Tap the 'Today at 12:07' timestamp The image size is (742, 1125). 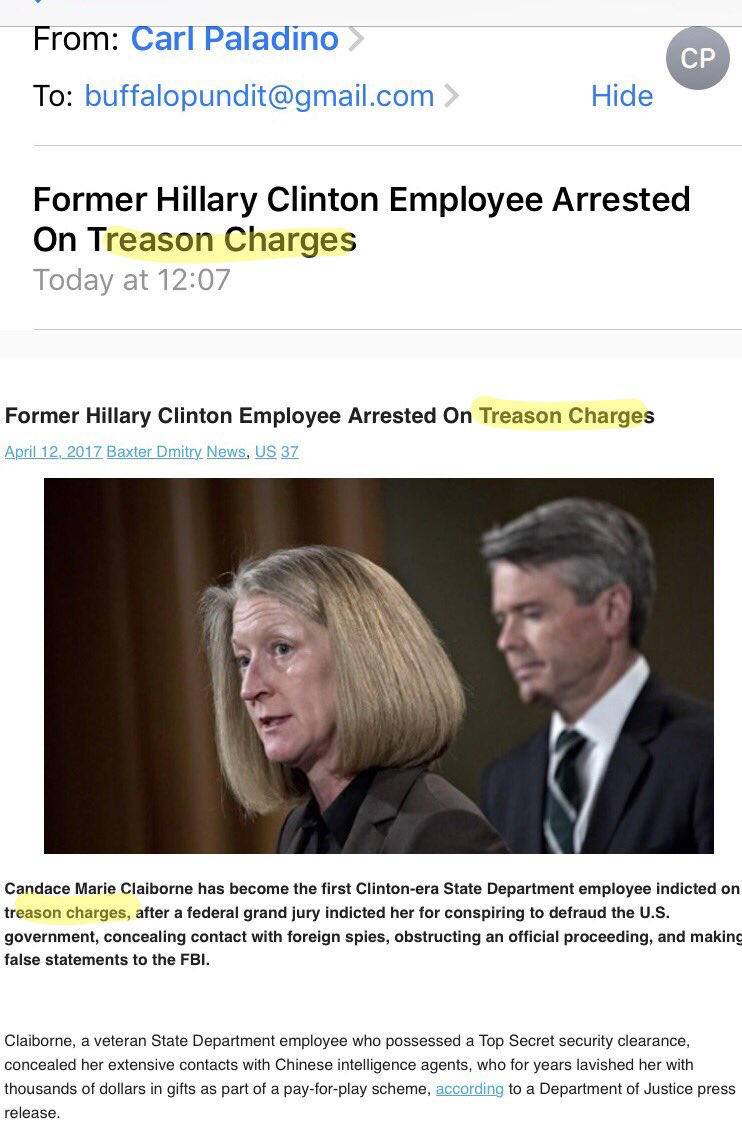coord(132,280)
